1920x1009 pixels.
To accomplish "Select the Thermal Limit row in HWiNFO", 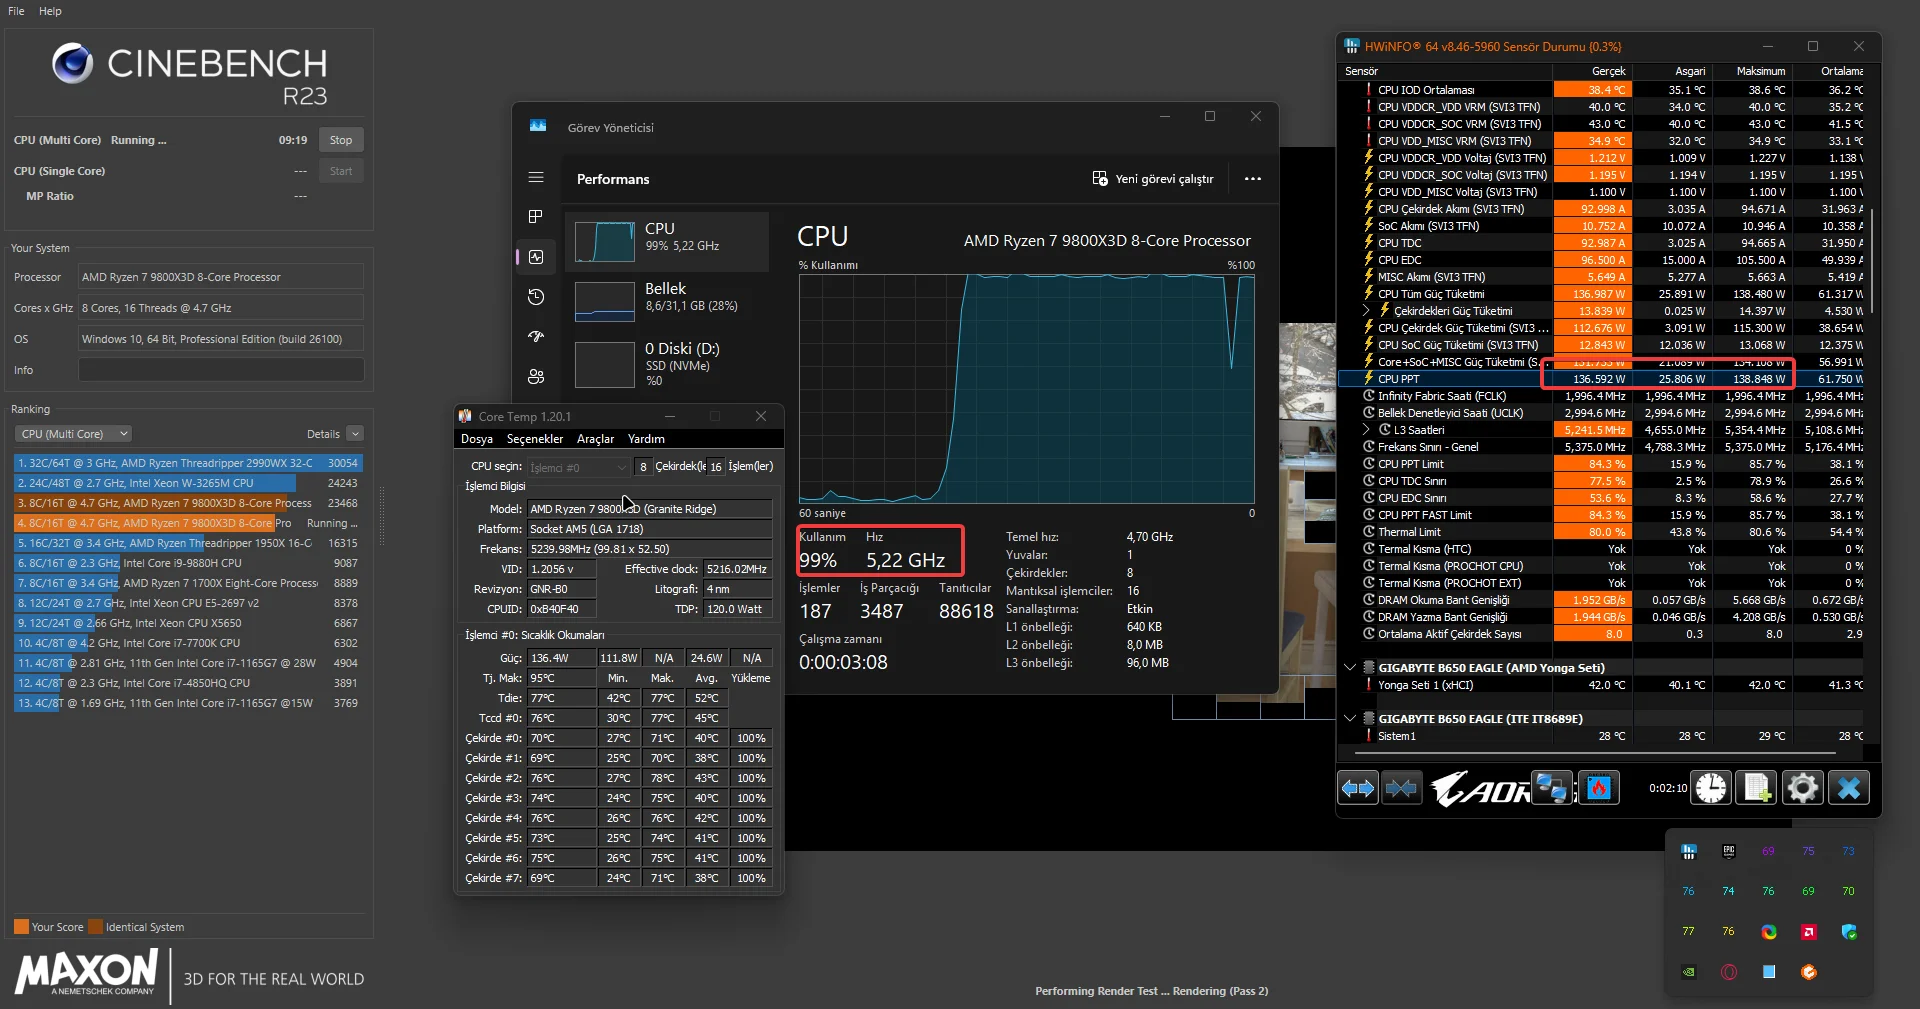I will coord(1602,532).
